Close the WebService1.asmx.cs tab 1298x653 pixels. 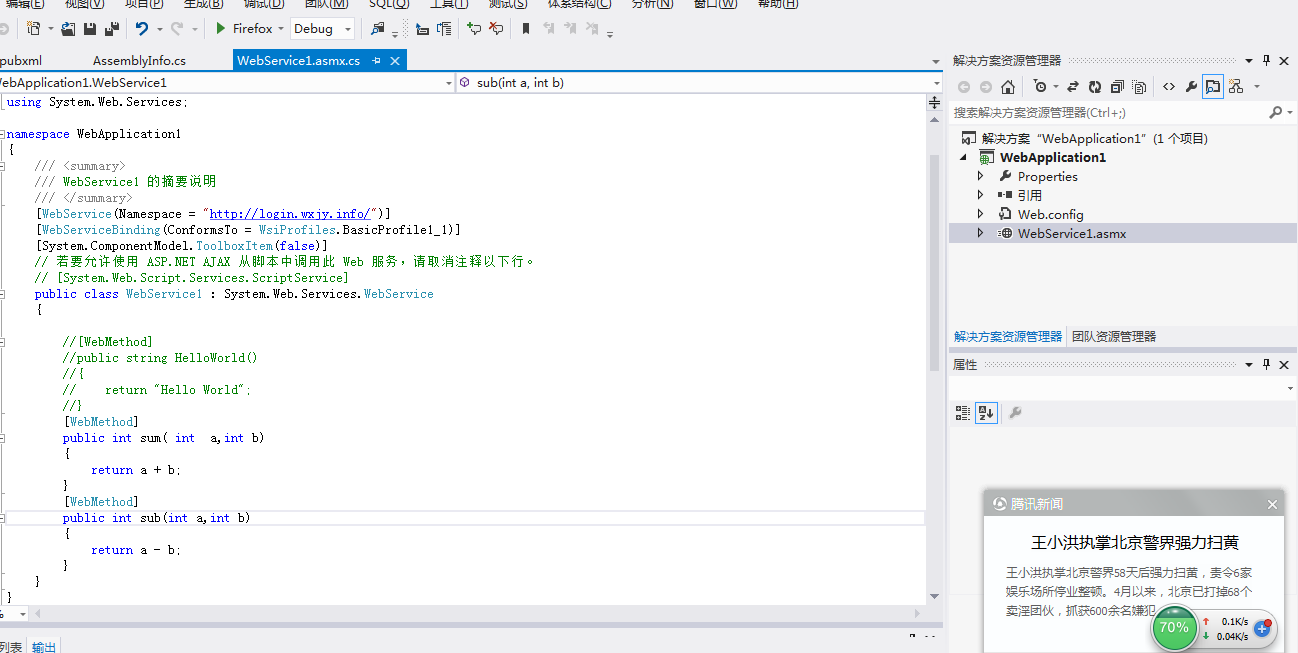pos(395,61)
